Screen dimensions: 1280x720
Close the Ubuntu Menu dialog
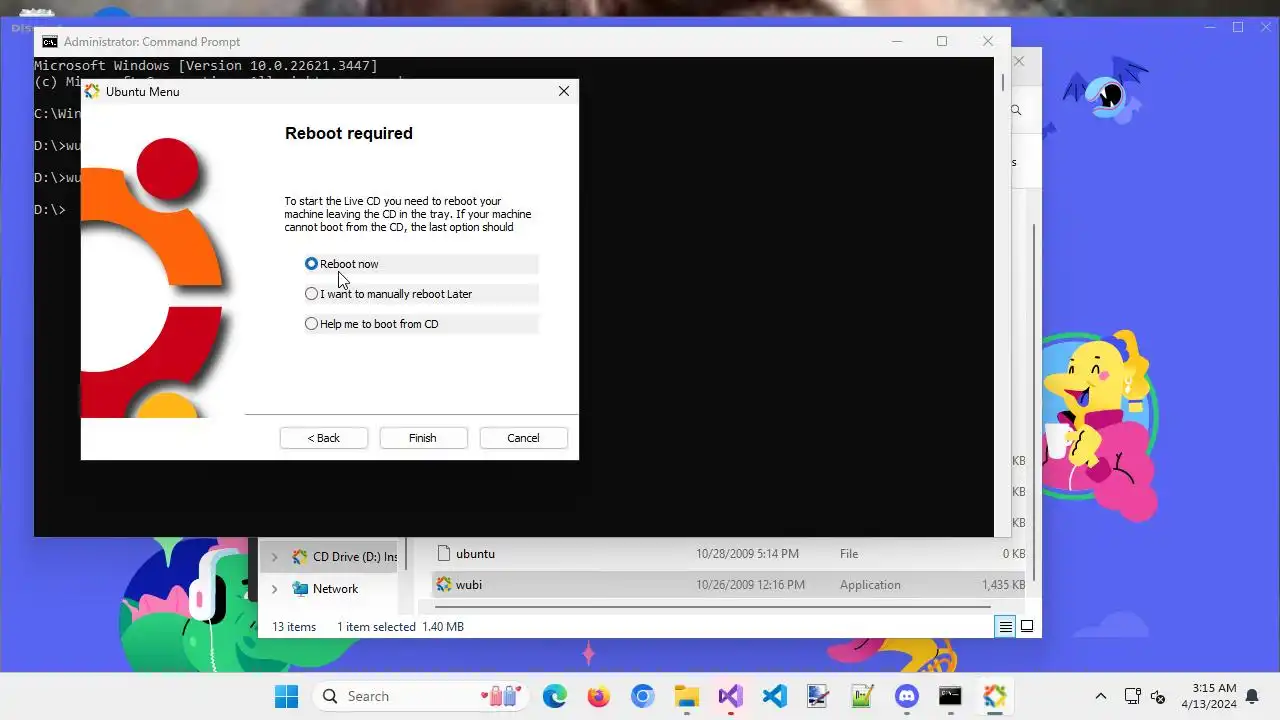tap(564, 91)
